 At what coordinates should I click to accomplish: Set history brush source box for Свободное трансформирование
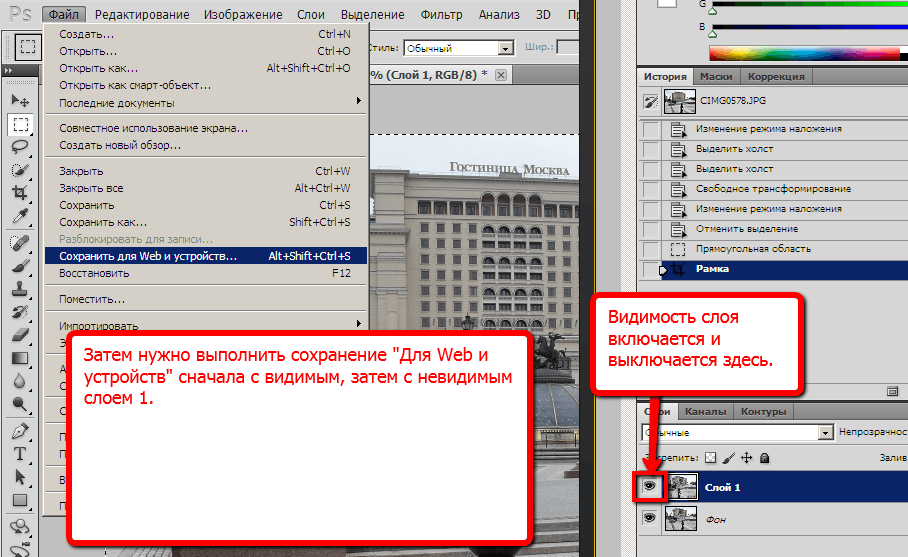coord(651,189)
